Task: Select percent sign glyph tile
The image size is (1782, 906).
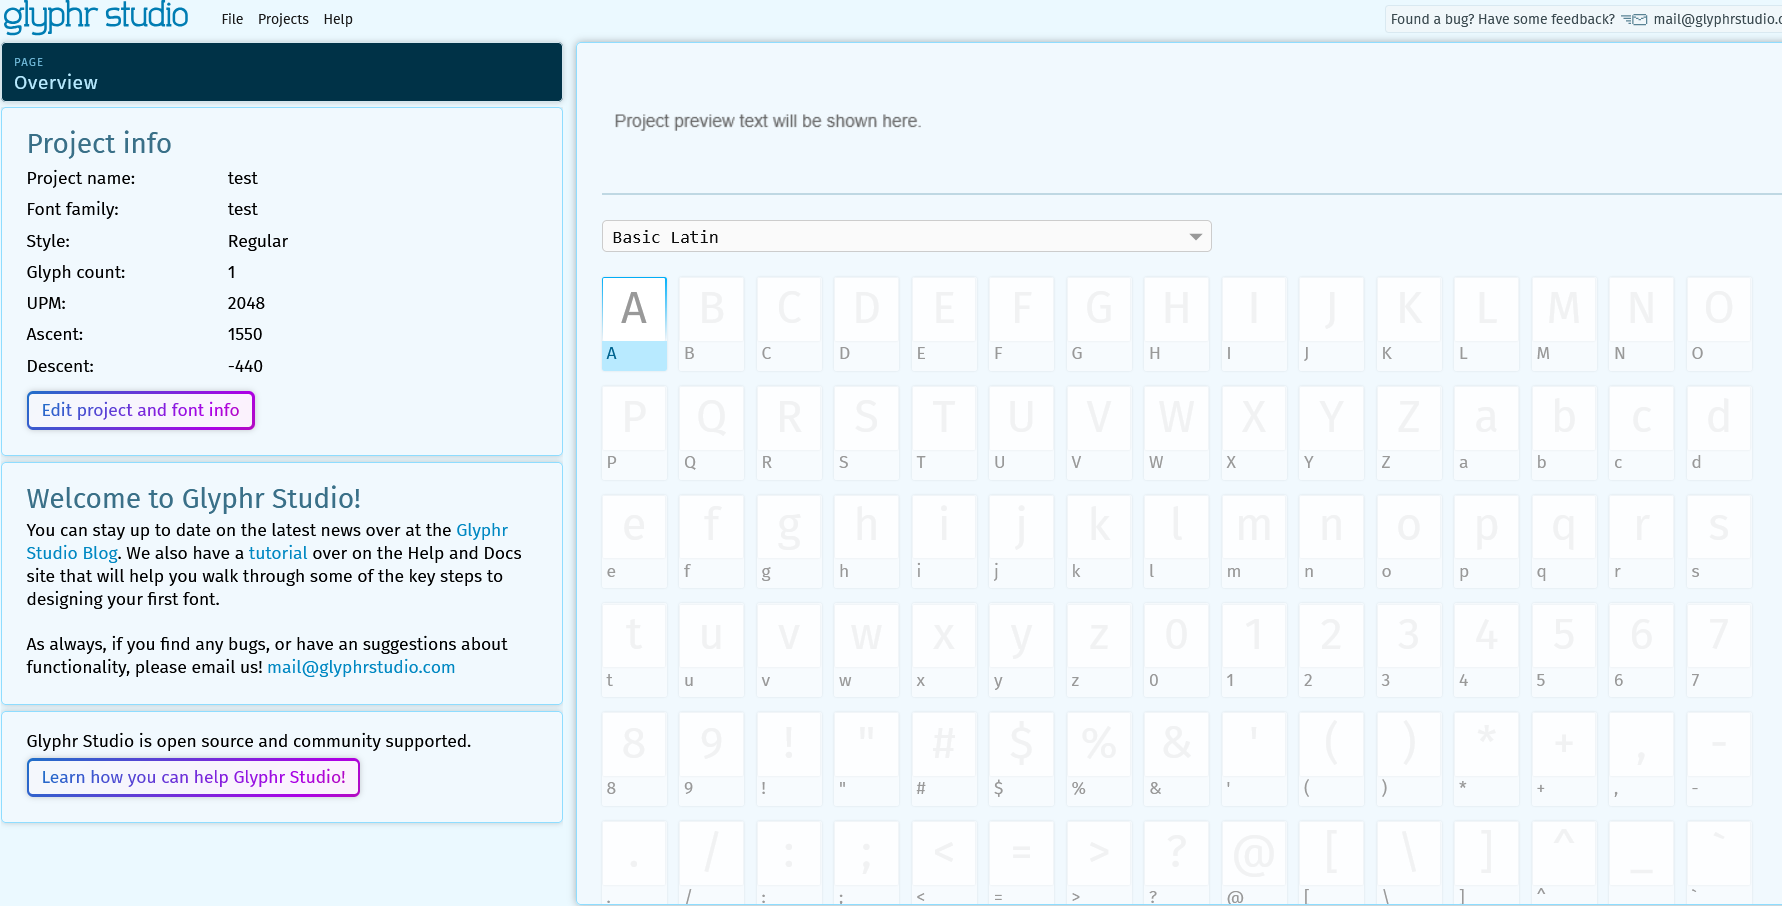Action: (x=1099, y=759)
